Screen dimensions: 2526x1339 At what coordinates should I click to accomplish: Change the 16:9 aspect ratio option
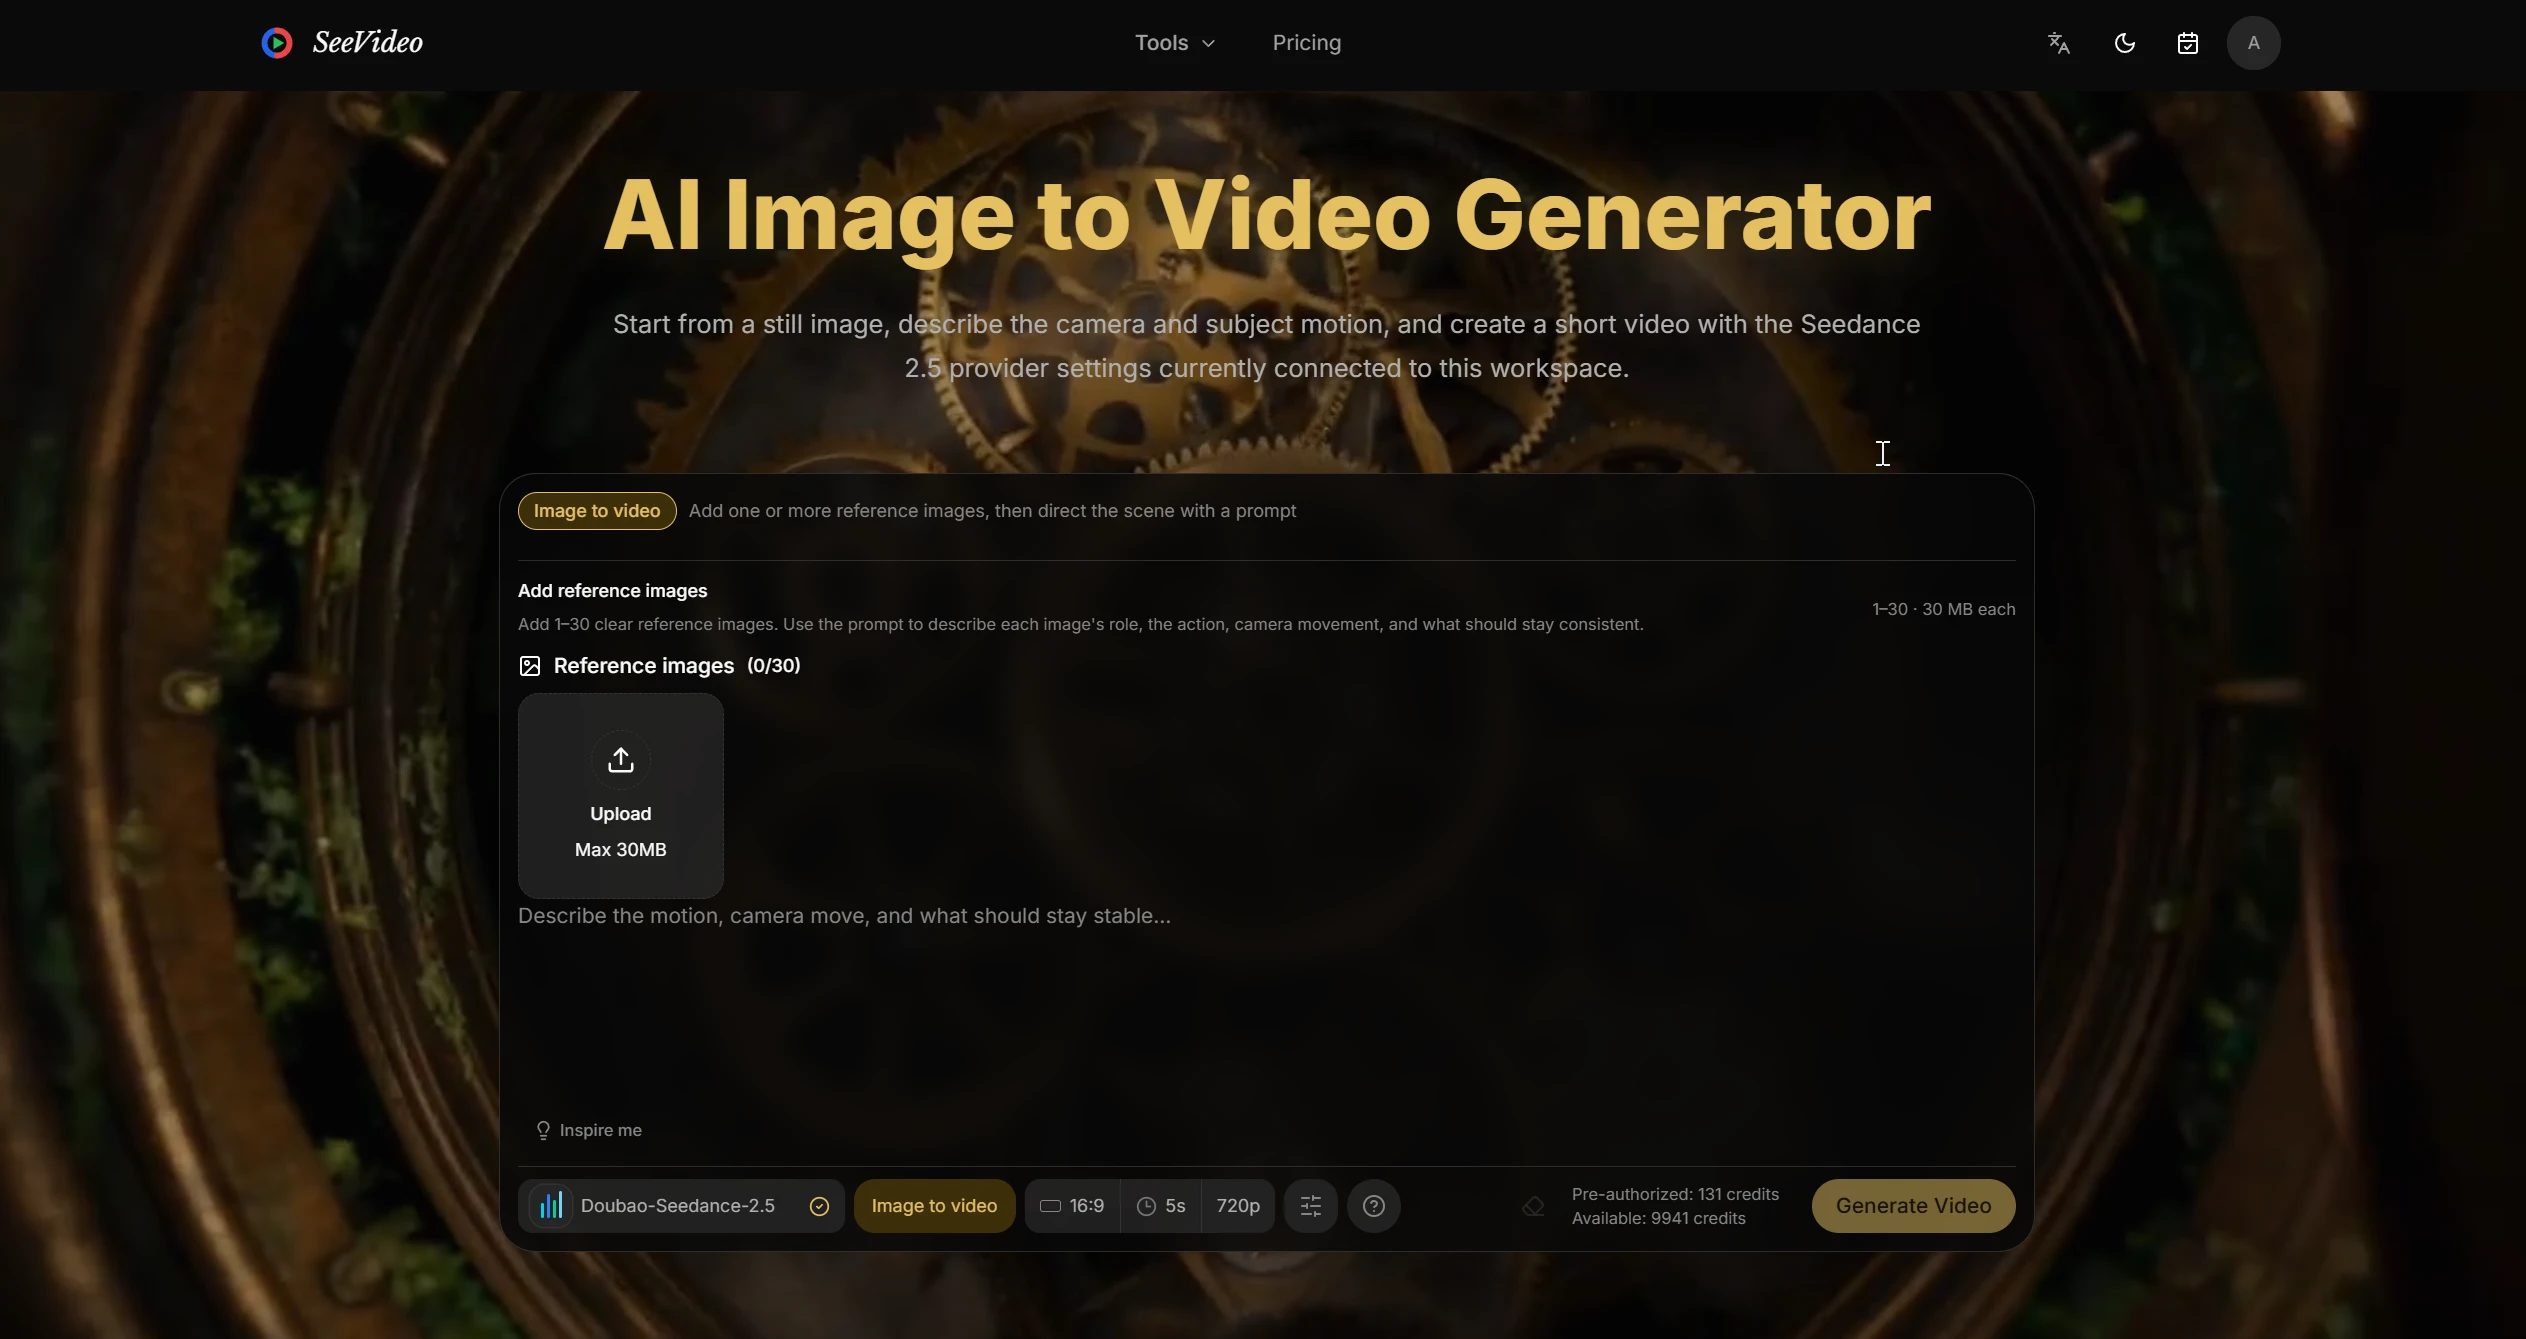1073,1206
